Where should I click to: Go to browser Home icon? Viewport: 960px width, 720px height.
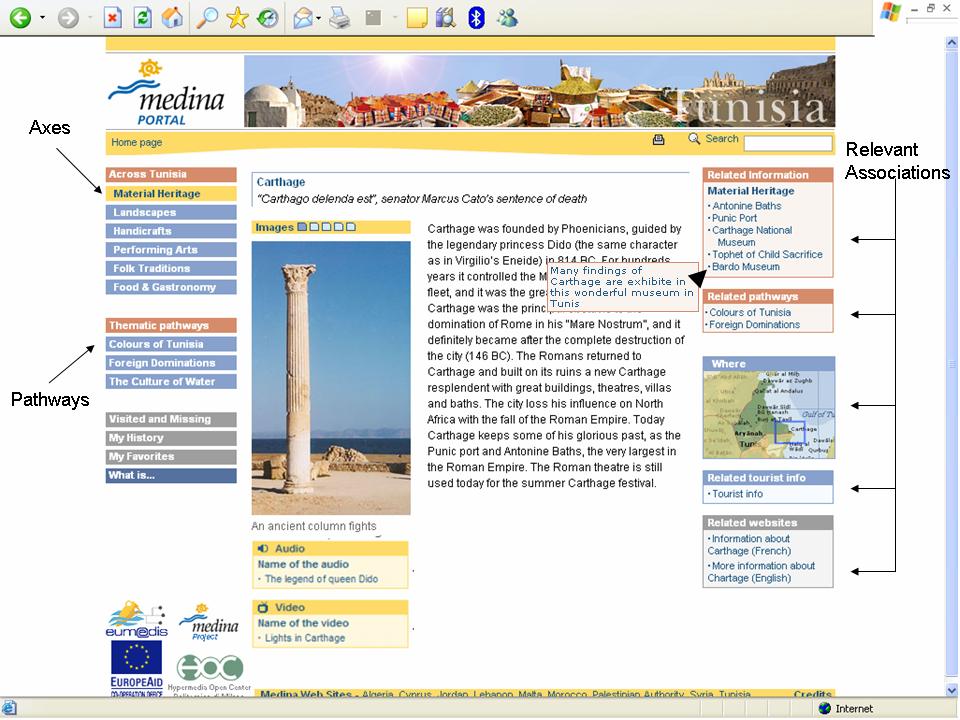point(173,18)
